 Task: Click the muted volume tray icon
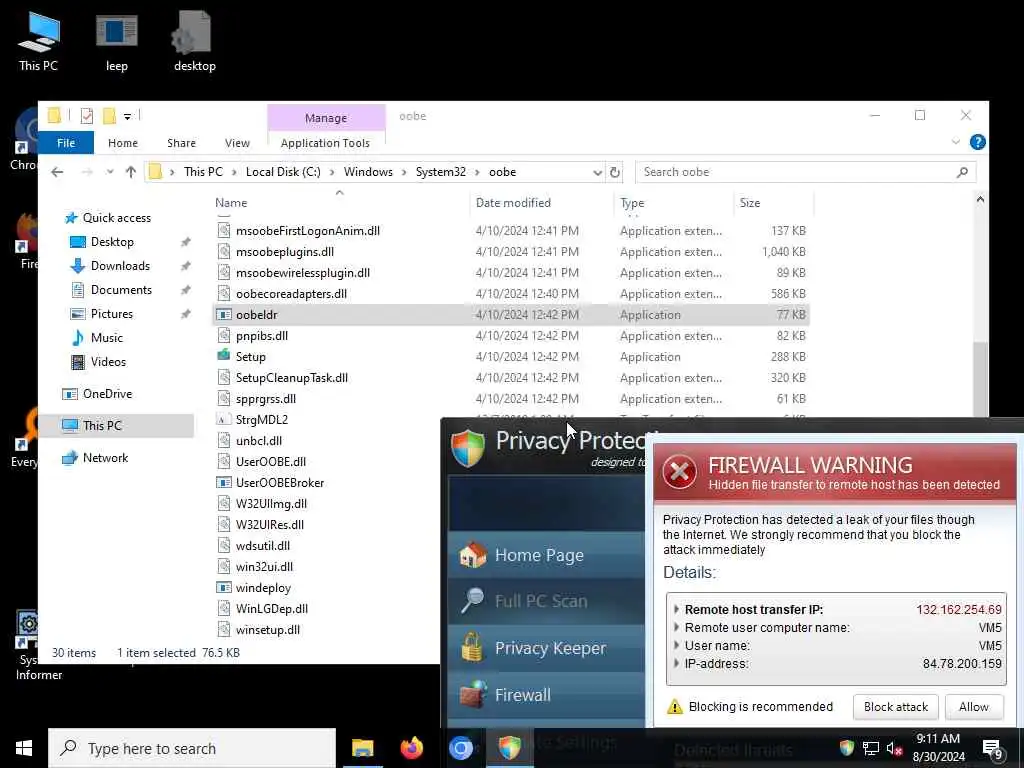tap(893, 748)
